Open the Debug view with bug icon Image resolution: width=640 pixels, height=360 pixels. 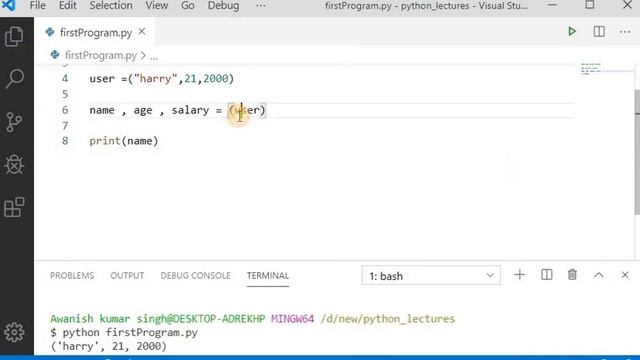[x=14, y=165]
